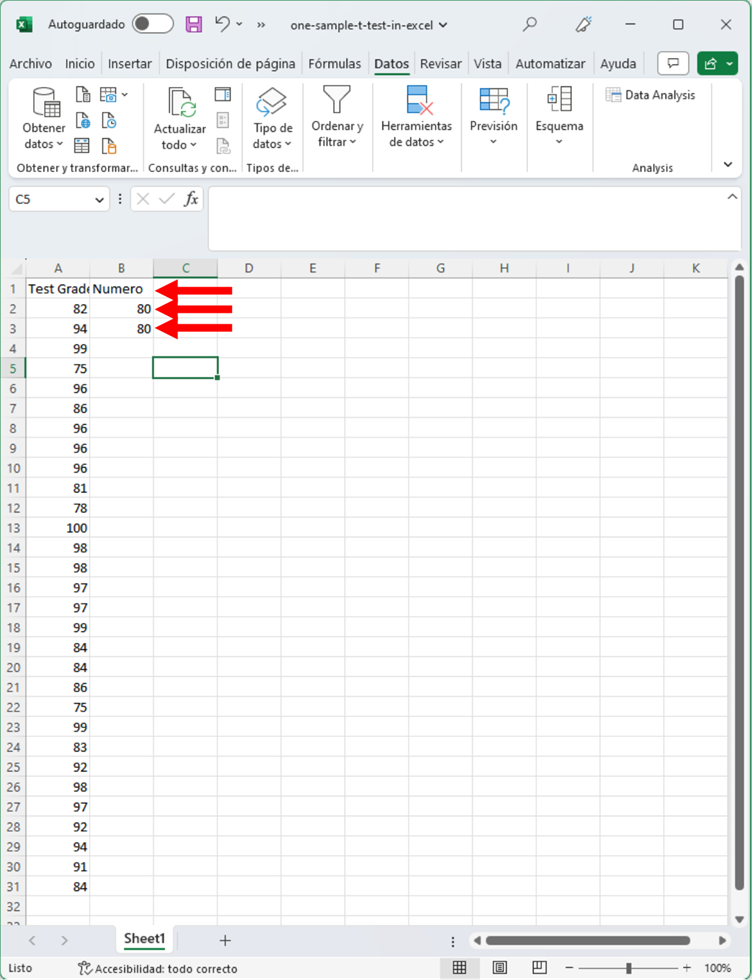Open Herramientas de datos tools

(417, 118)
